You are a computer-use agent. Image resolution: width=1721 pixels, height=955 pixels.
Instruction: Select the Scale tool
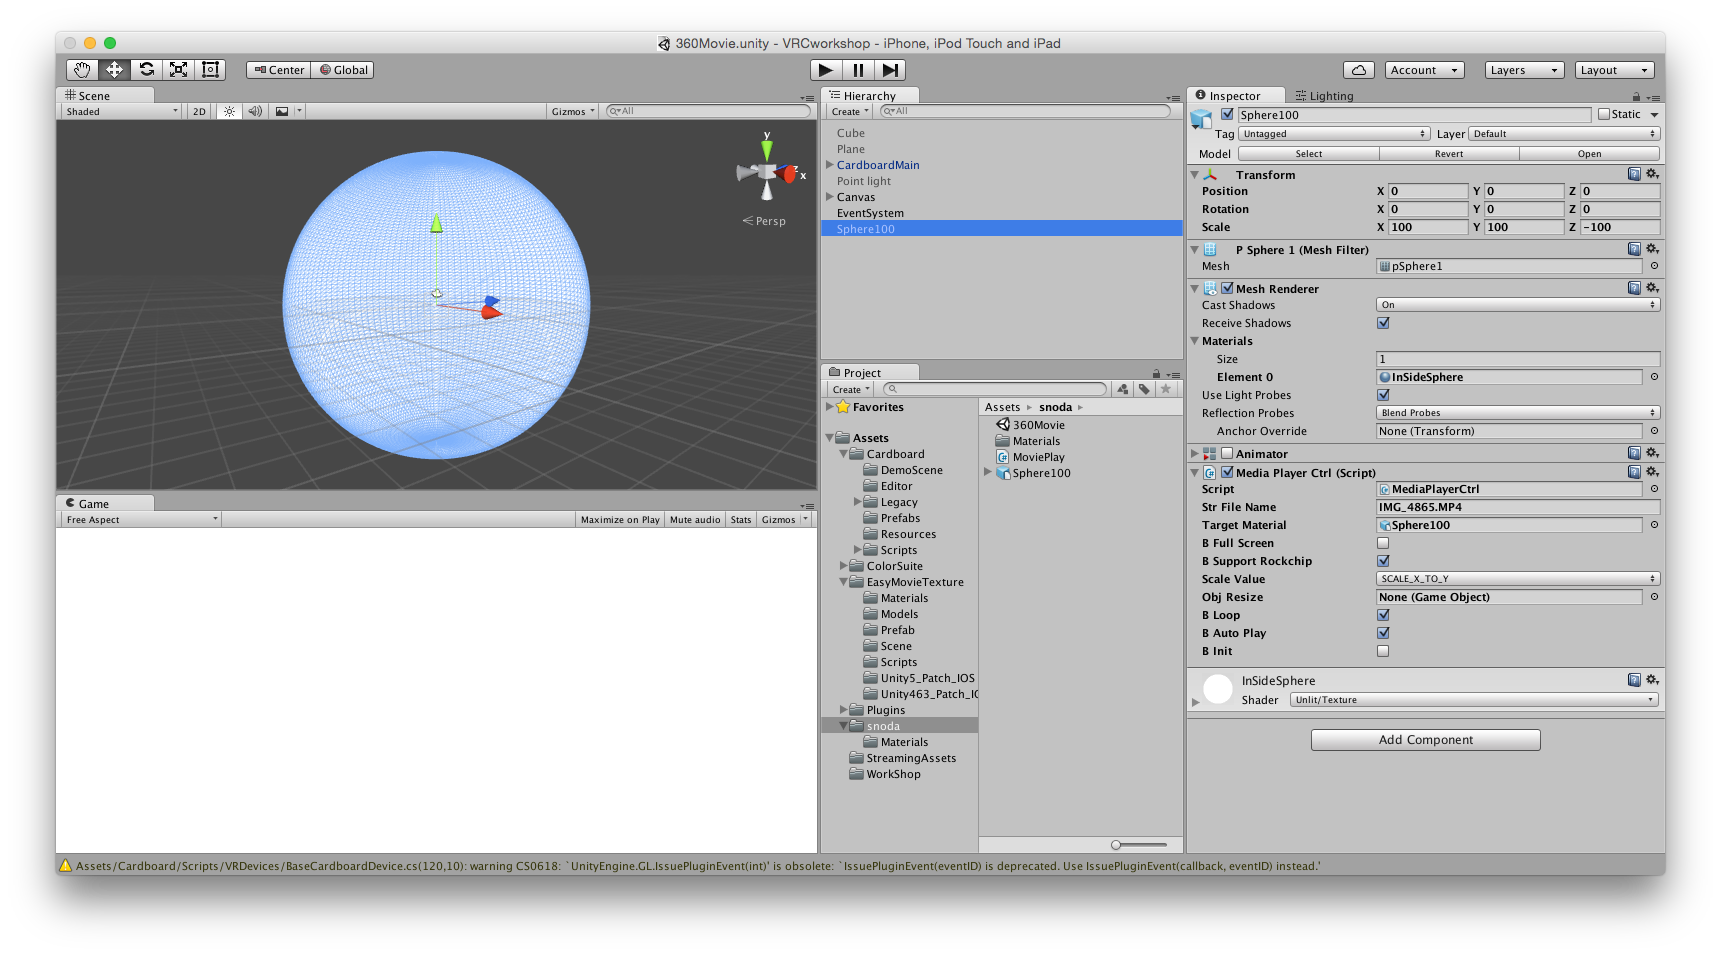179,69
